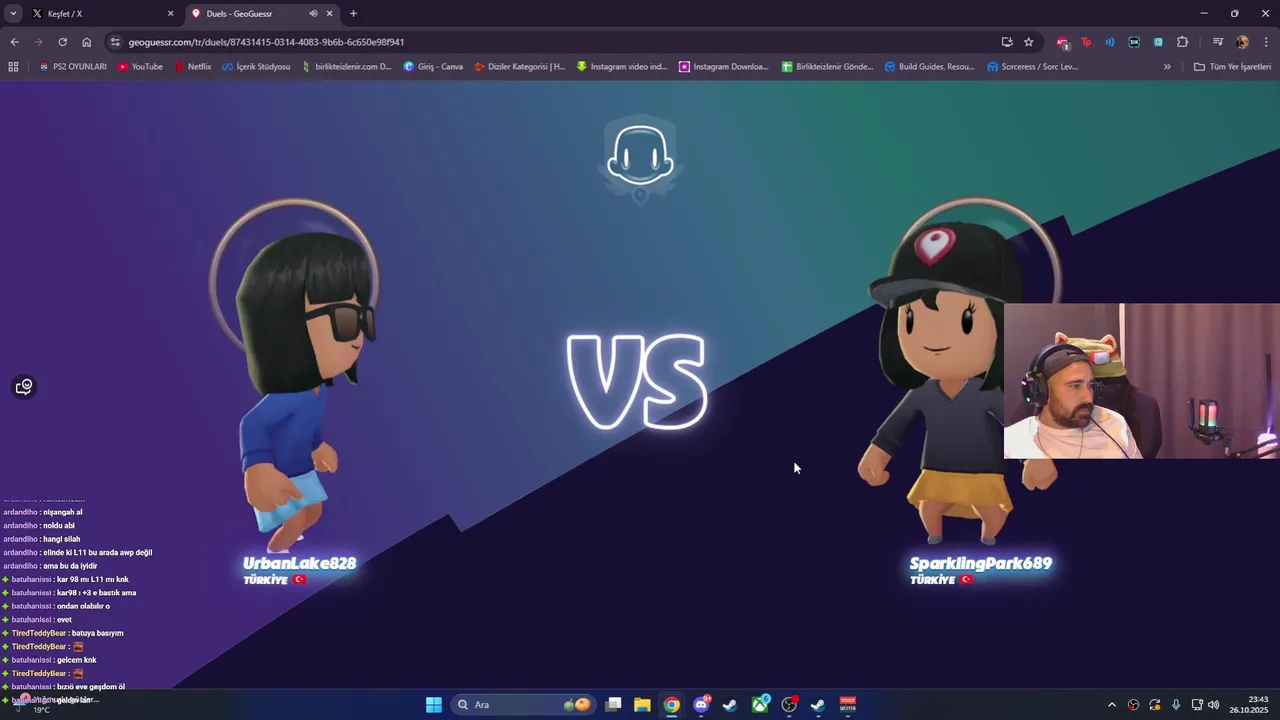Bookmark this page with the star

click(x=1028, y=42)
